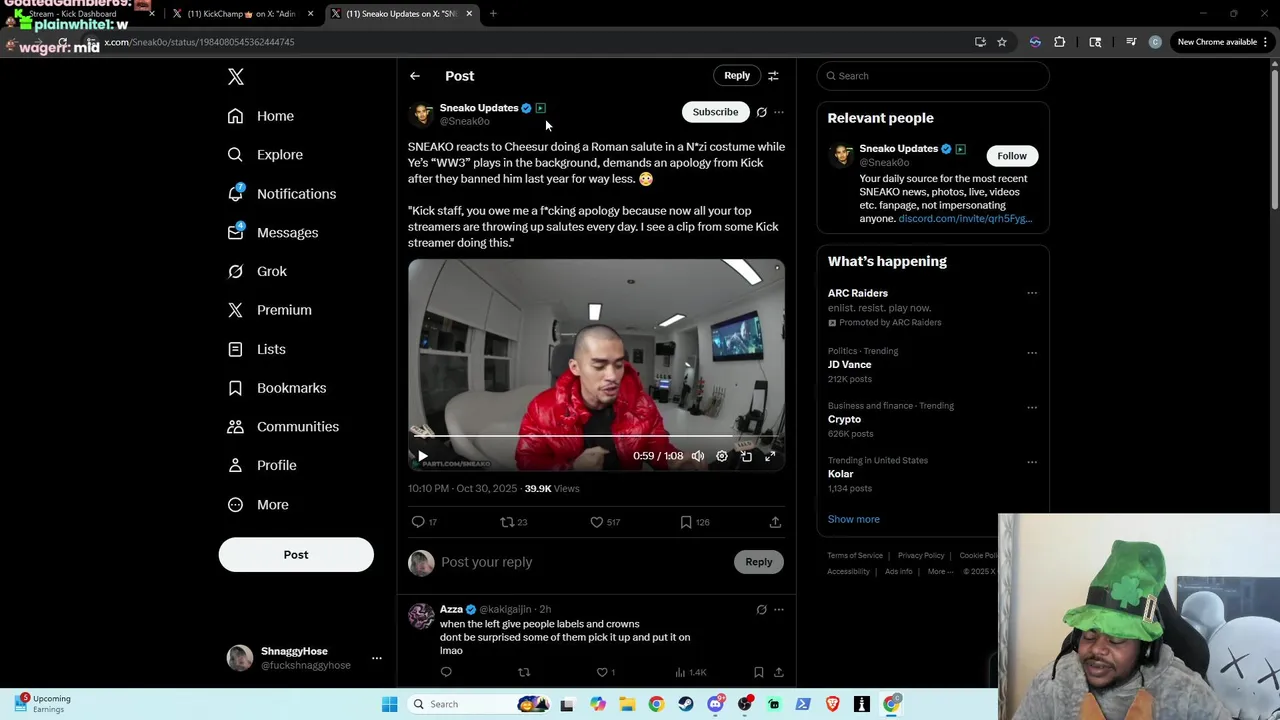Repost Azza's reply
1280x720 pixels.
coord(524,673)
